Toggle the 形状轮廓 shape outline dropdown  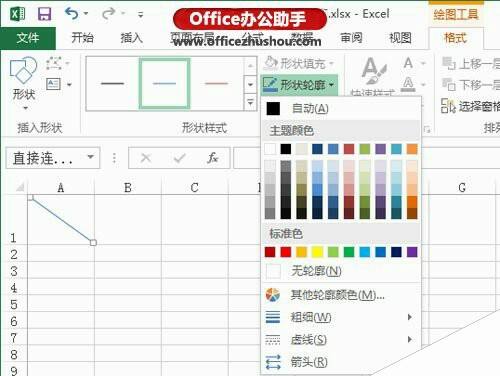299,85
